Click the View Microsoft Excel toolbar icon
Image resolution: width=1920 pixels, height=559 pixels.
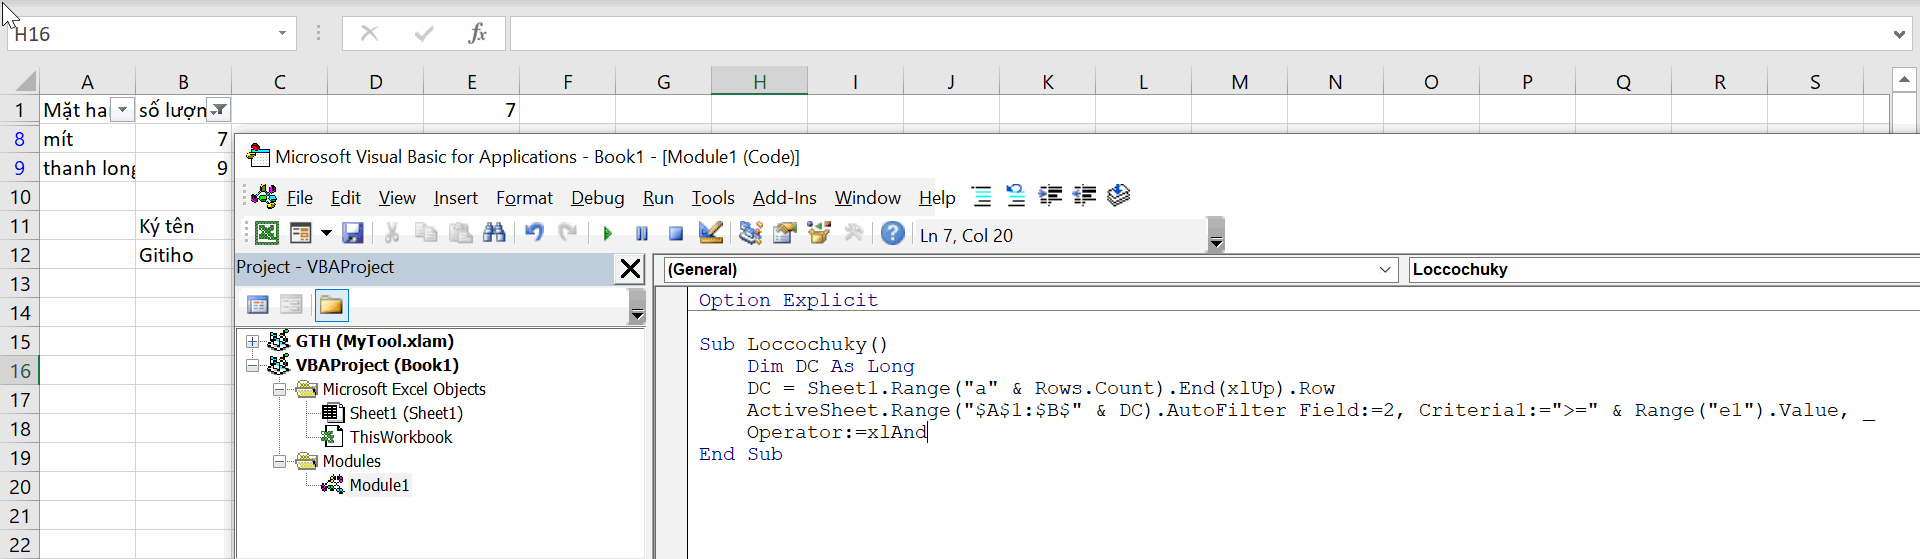(266, 234)
